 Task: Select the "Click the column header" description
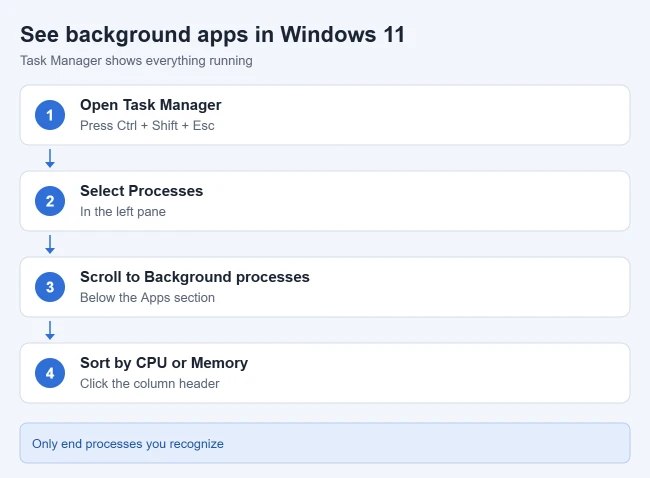point(150,383)
